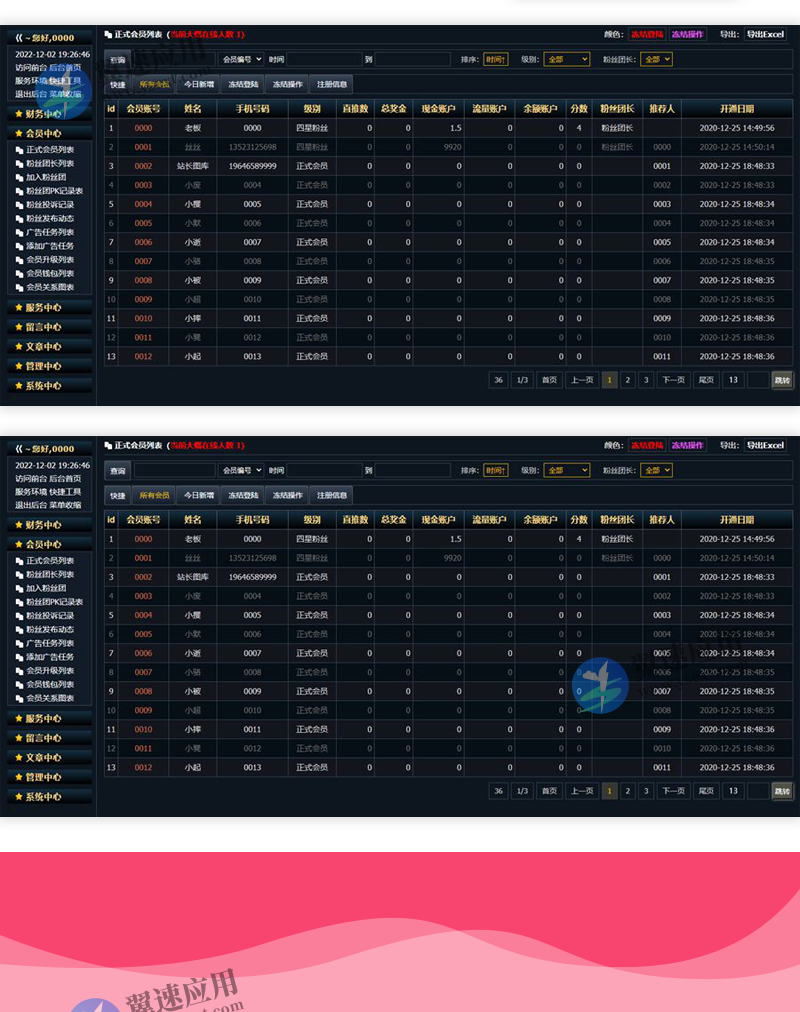Image resolution: width=800 pixels, height=1012 pixels.
Task: Open the 会员编号 dropdown in the upper search bar
Action: (x=241, y=60)
